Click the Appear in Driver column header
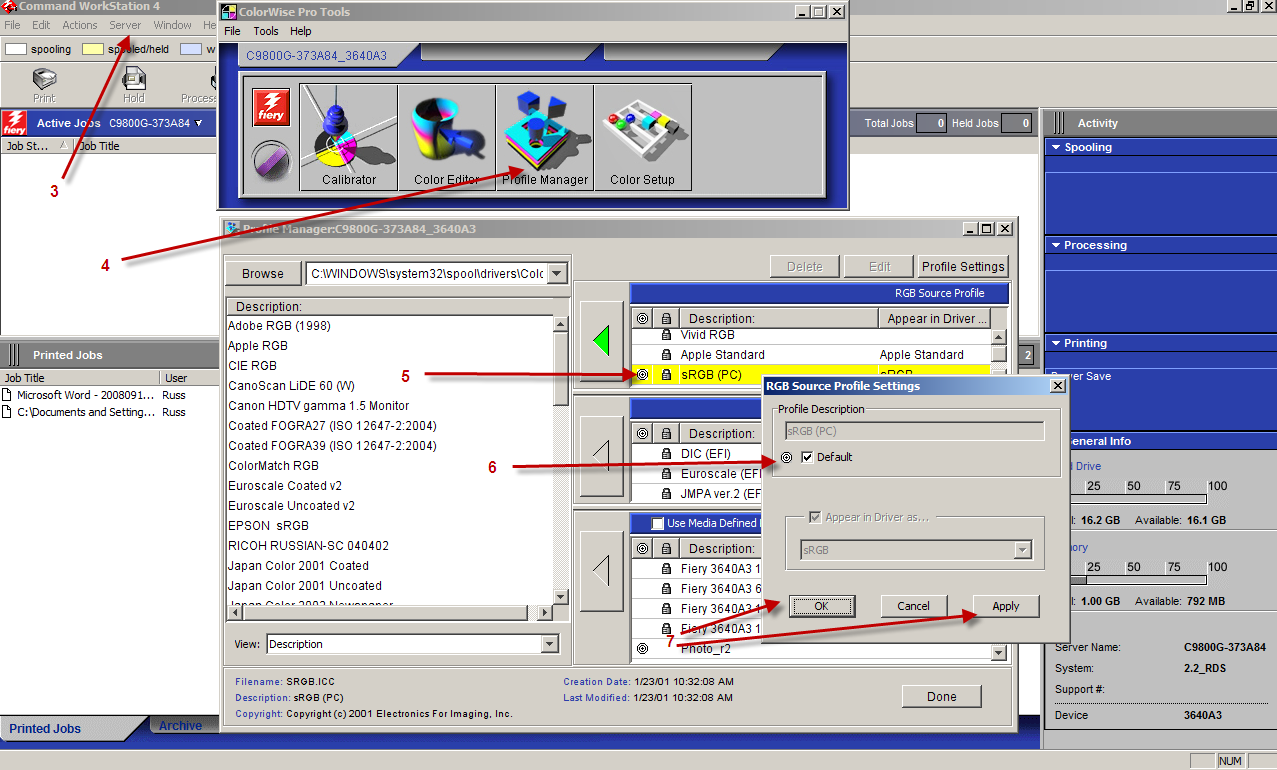Screen dimensions: 1277x770 pos(935,318)
